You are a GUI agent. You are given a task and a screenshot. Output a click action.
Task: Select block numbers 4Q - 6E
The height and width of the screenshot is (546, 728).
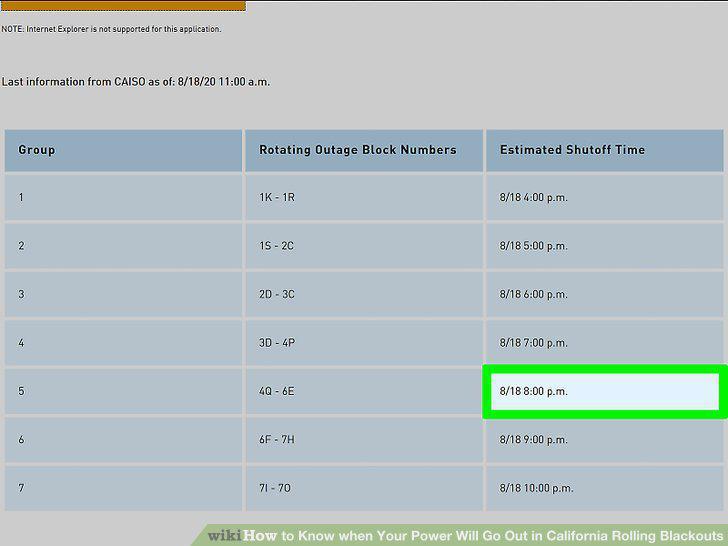364,391
